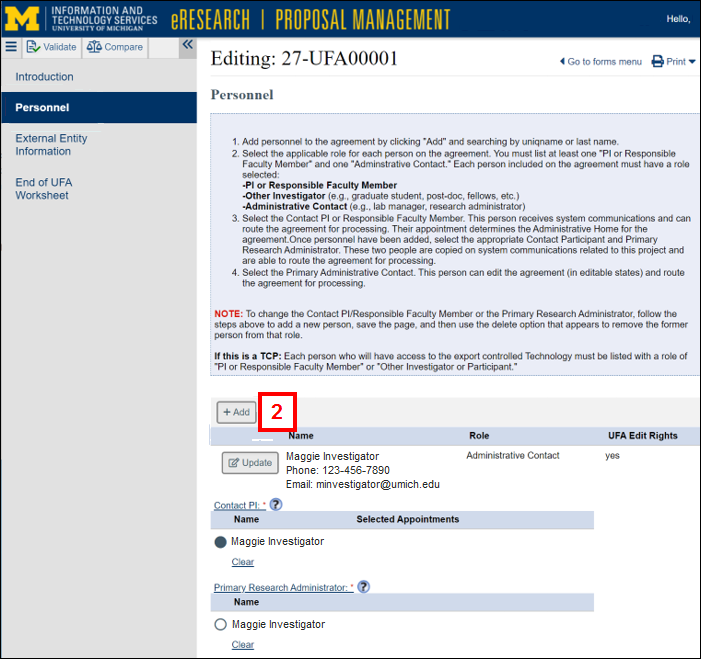The image size is (701, 659).
Task: Click Update for Maggie Investigator
Action: (250, 463)
